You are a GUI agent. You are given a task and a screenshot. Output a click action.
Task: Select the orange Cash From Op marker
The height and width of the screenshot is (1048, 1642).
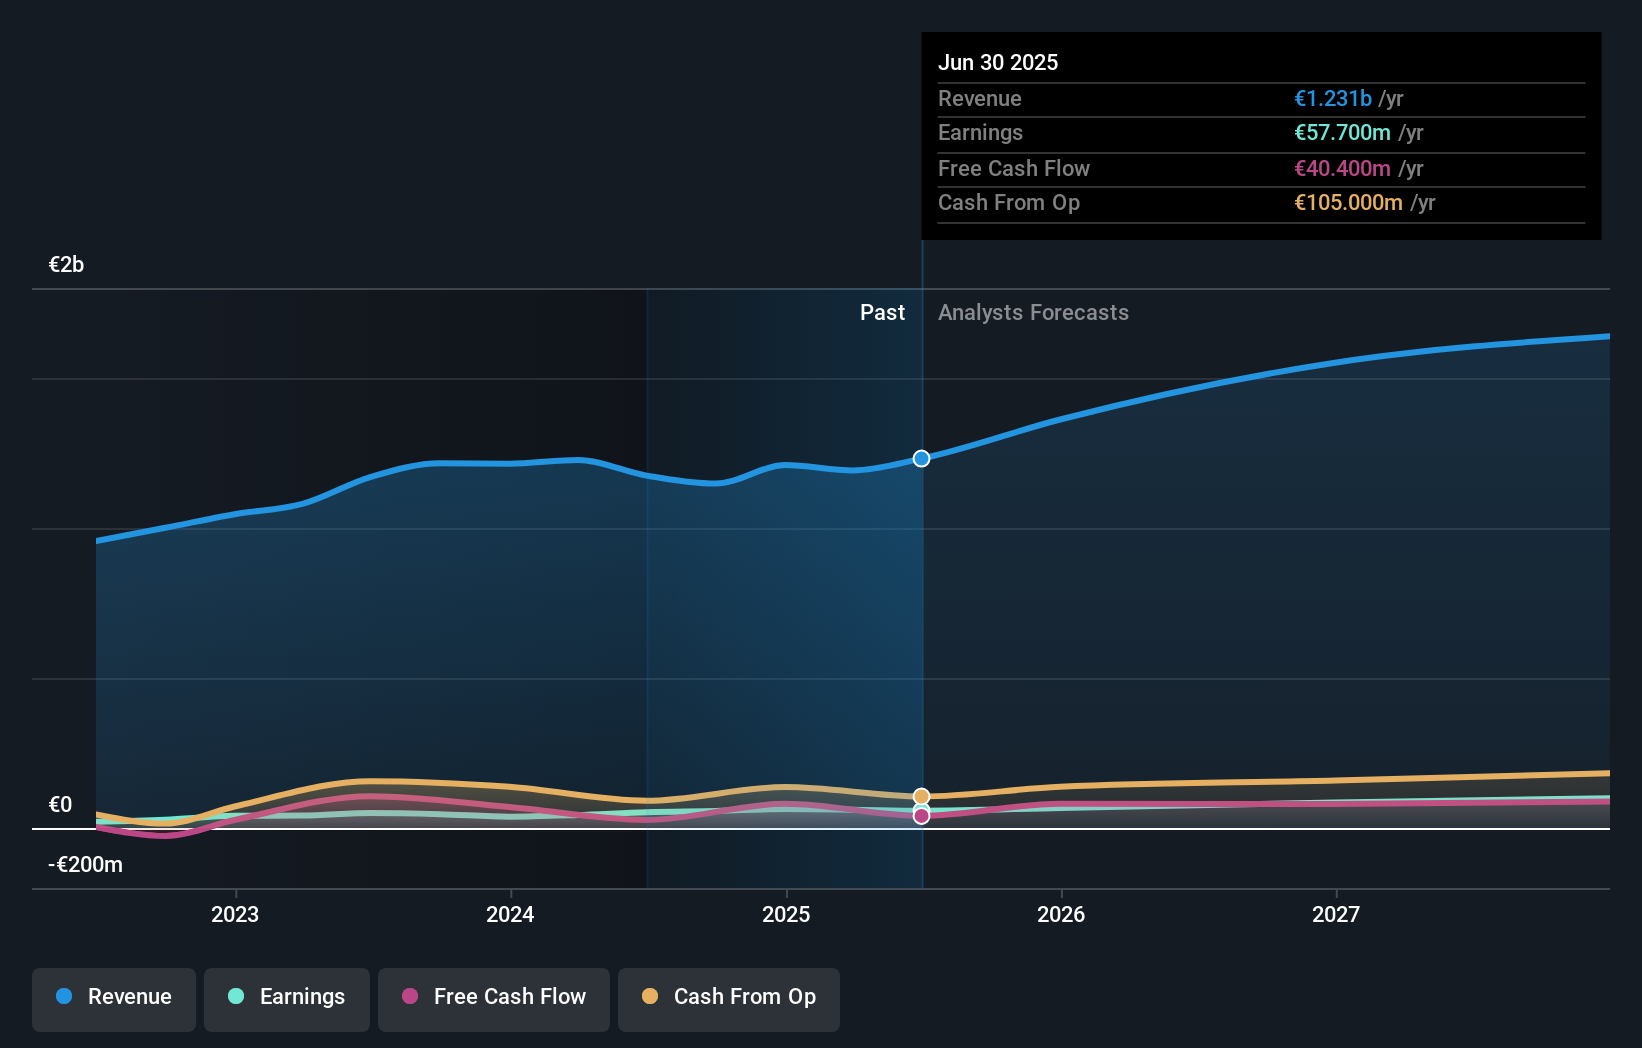point(921,796)
